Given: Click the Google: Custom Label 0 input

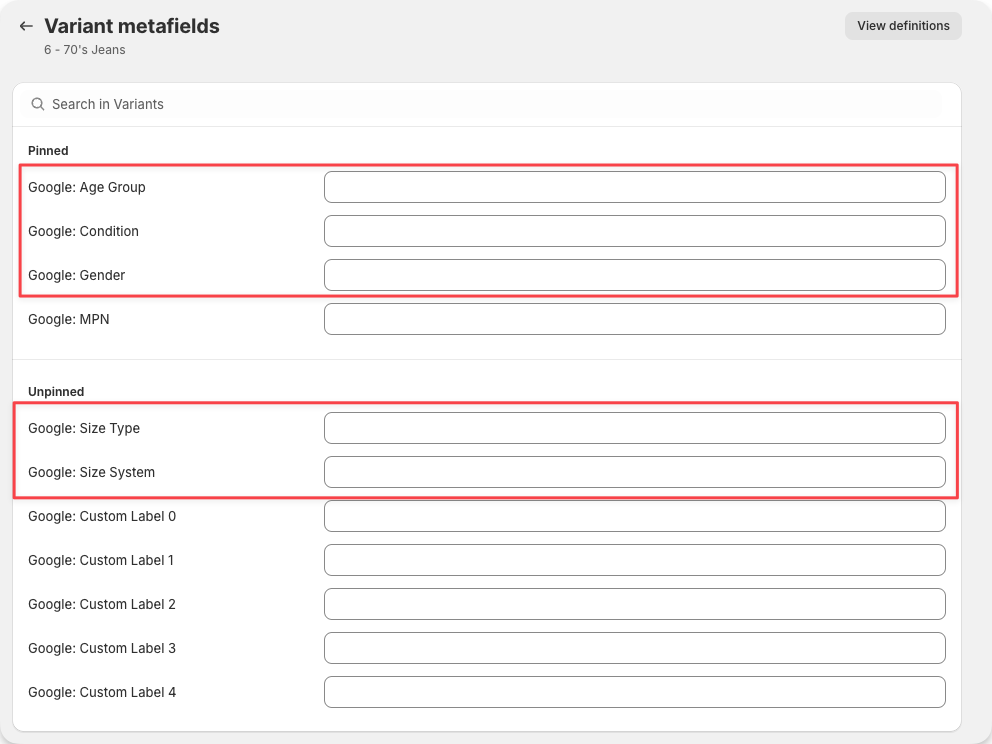Looking at the screenshot, I should tap(634, 516).
